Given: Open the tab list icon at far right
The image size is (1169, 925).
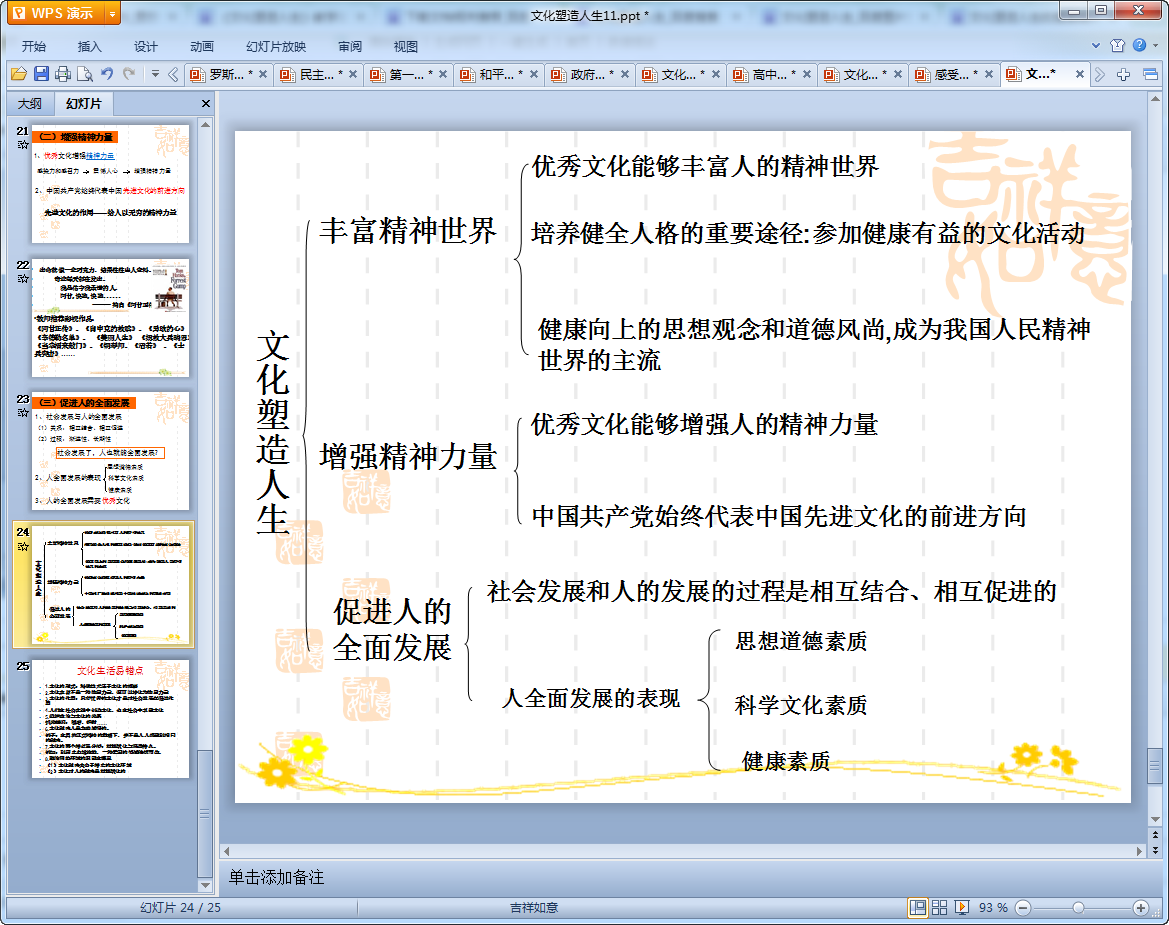Looking at the screenshot, I should pyautogui.click(x=1150, y=74).
